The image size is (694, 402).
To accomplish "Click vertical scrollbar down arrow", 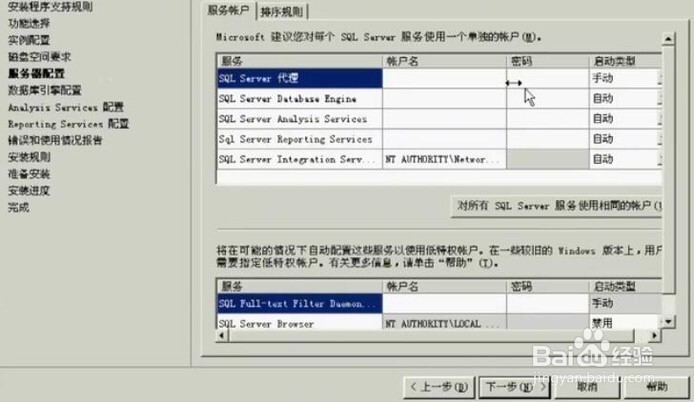I will tap(668, 322).
